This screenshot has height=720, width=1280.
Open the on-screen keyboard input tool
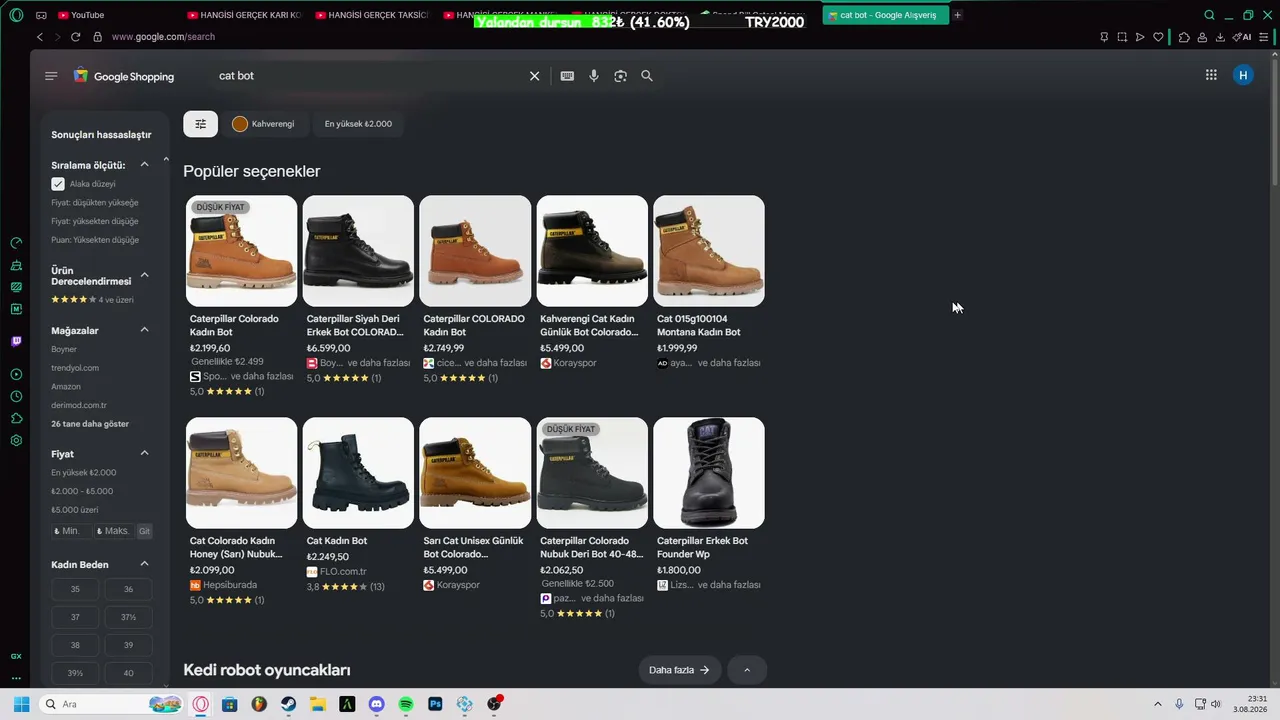[567, 76]
